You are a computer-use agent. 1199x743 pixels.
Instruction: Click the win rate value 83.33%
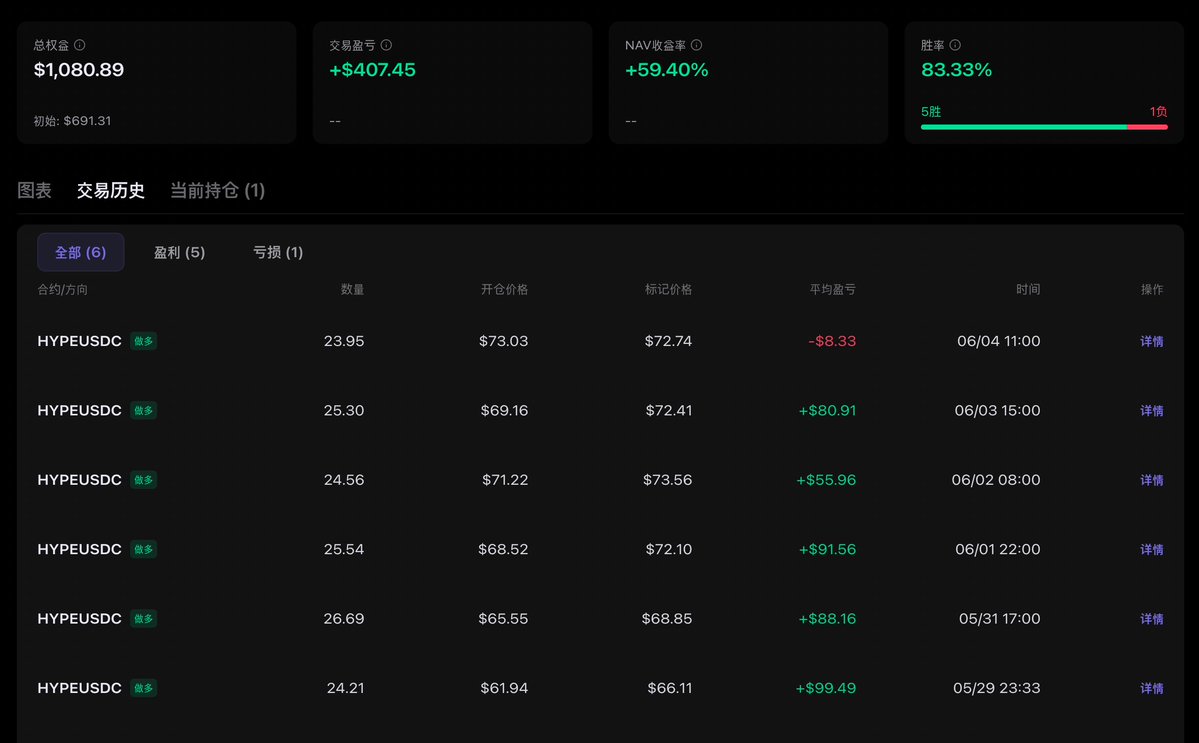[x=957, y=70]
